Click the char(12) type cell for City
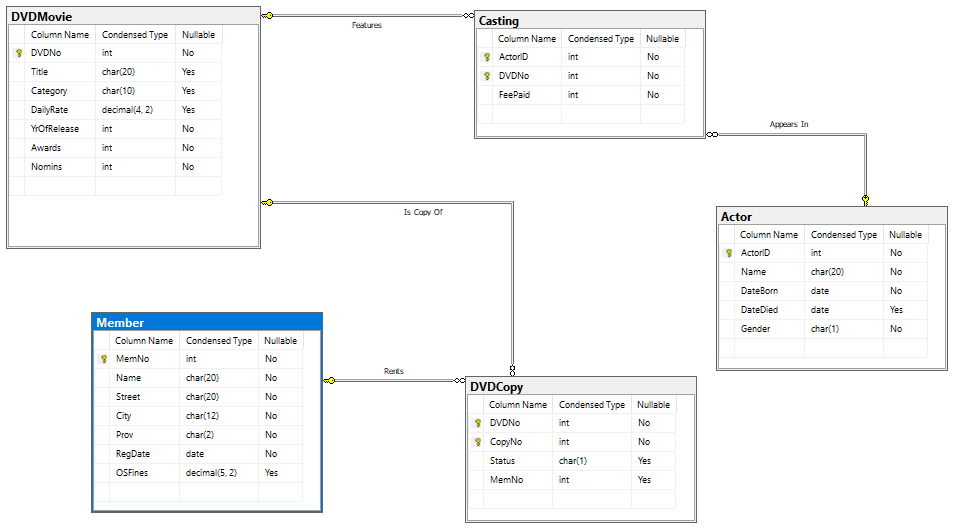This screenshot has width=961, height=528. (218, 416)
